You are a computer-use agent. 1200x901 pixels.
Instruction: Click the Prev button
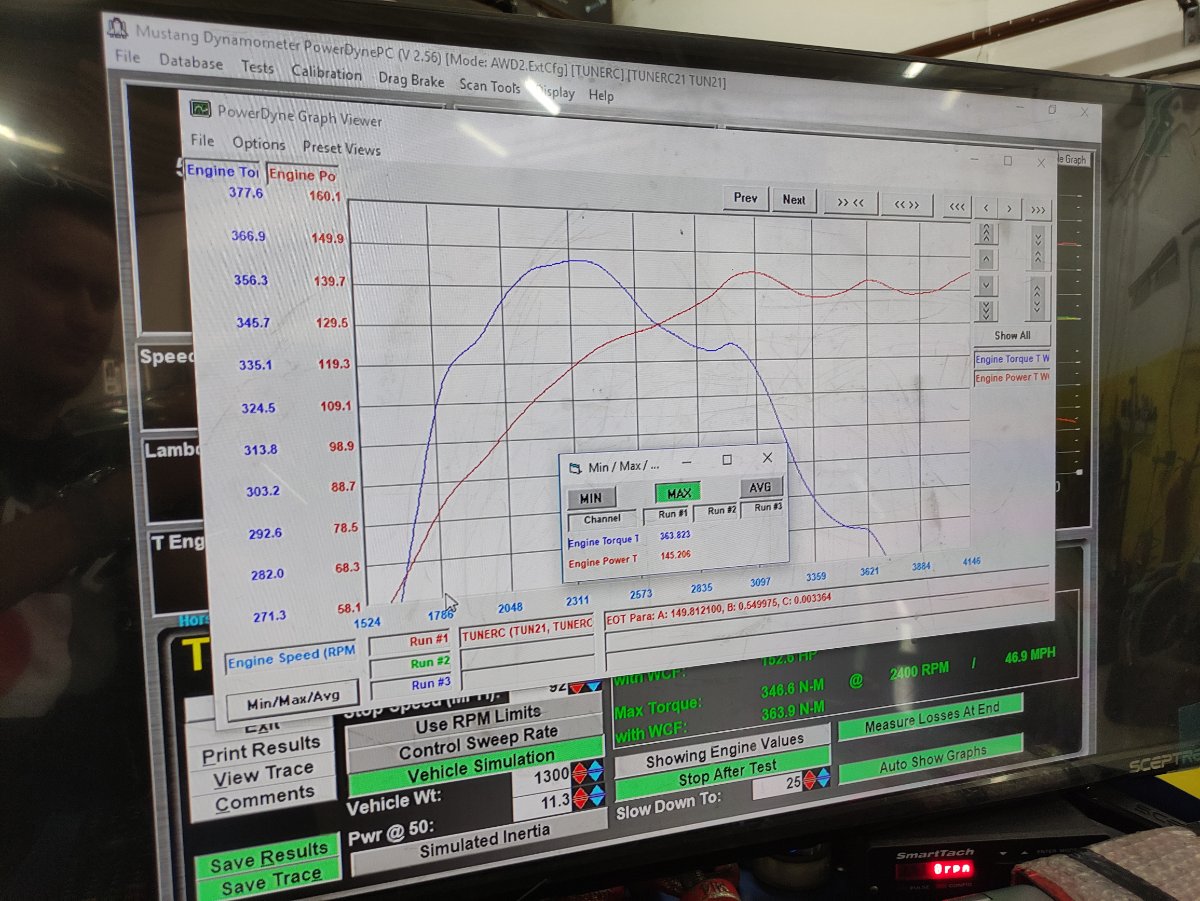click(x=745, y=198)
